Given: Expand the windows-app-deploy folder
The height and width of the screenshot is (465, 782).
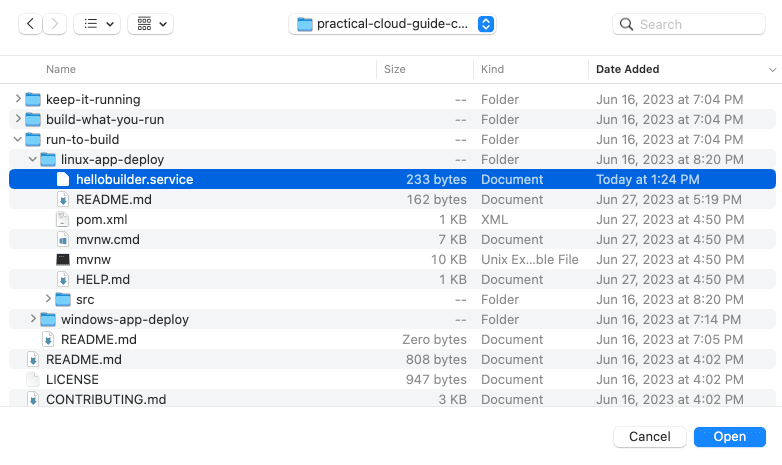Looking at the screenshot, I should click(x=33, y=319).
